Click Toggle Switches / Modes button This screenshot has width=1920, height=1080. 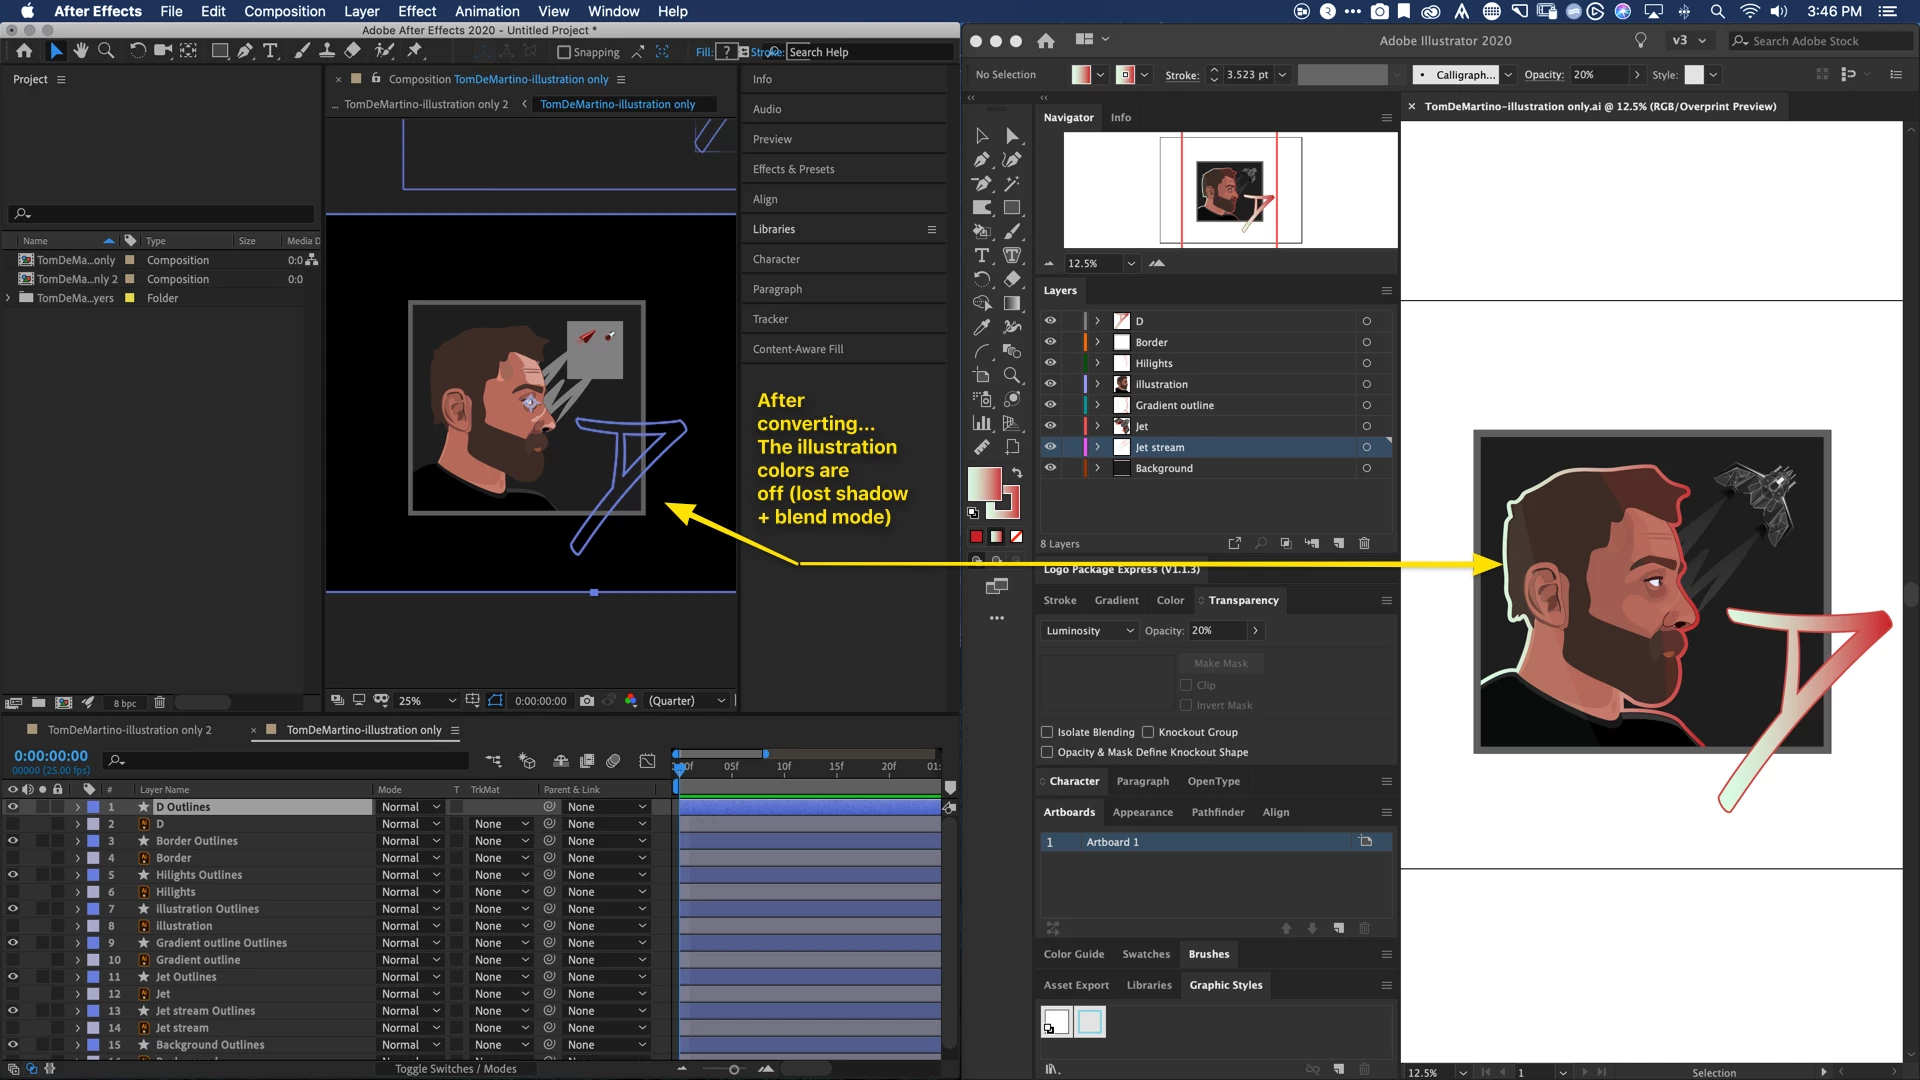(455, 1069)
